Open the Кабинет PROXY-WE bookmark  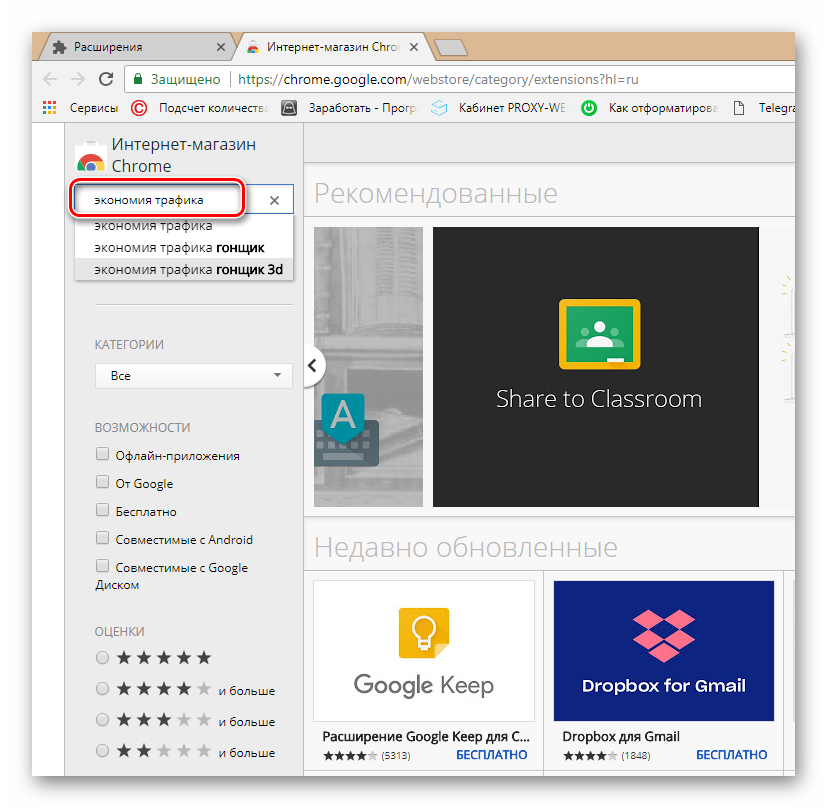point(498,108)
